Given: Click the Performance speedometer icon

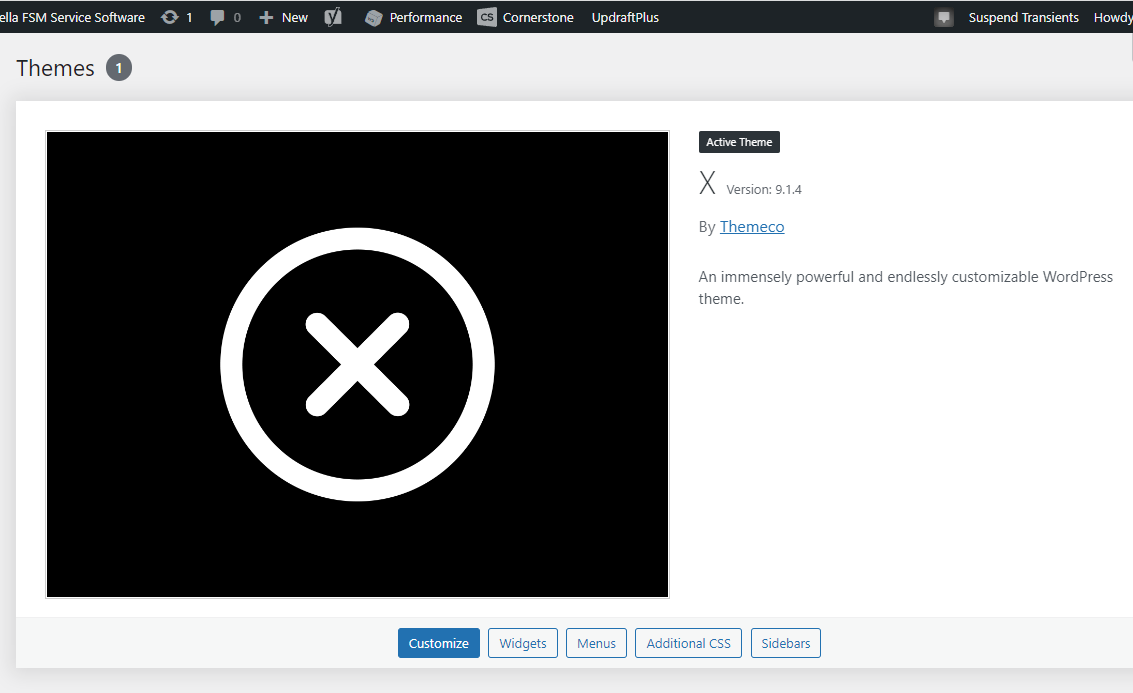Looking at the screenshot, I should 374,17.
